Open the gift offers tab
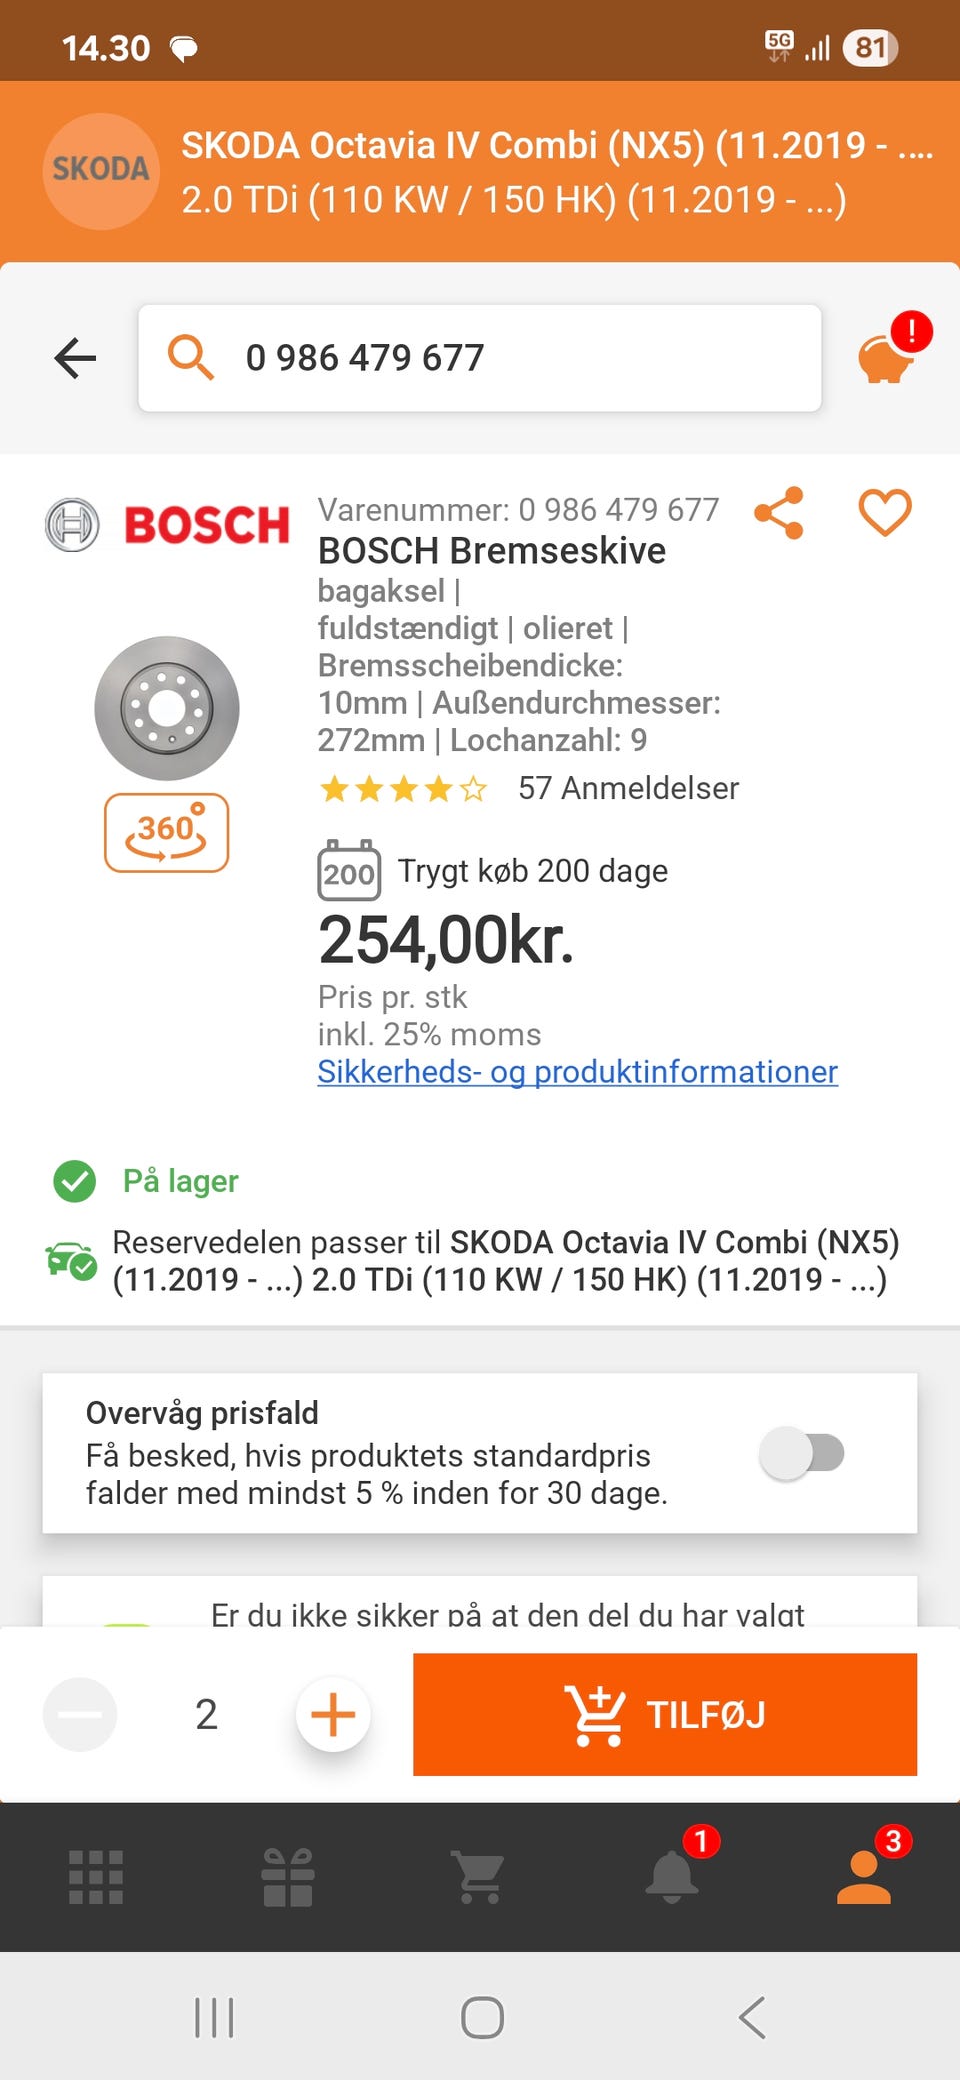960x2080 pixels. coord(288,1877)
